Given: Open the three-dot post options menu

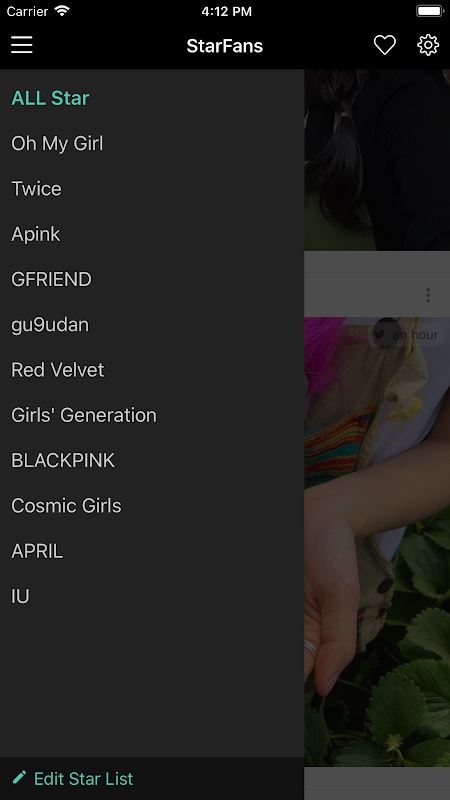Looking at the screenshot, I should tap(428, 295).
